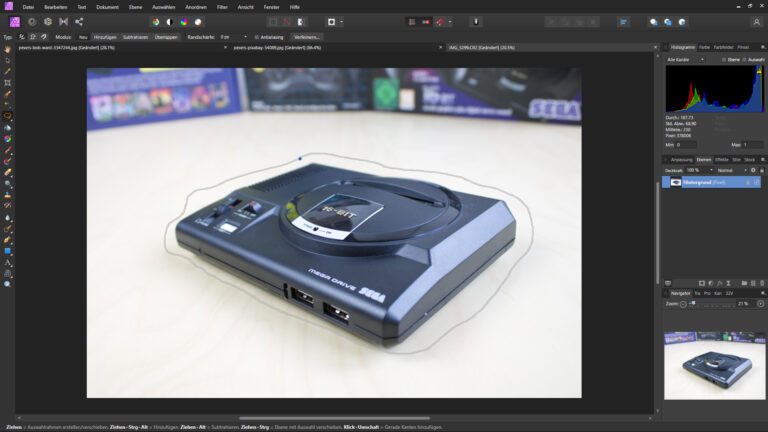Open the Snapping options dropdown arrow
Image resolution: width=768 pixels, height=432 pixels.
pyautogui.click(x=450, y=22)
